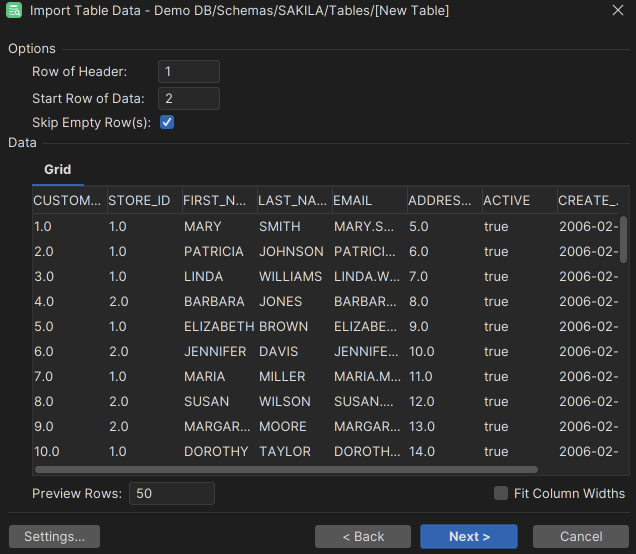Open the Settings... dialog
This screenshot has height=554, width=636.
pos(54,536)
